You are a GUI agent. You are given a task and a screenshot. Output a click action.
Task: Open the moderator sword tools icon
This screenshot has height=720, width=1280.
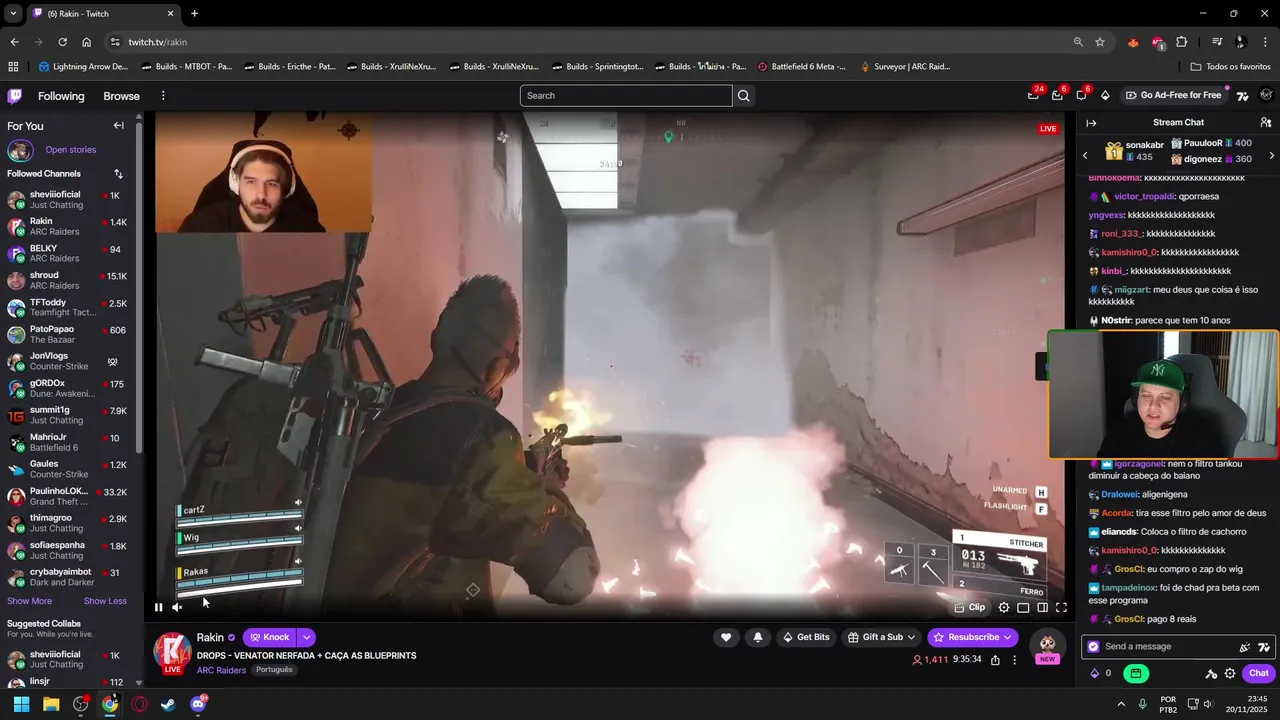(1211, 673)
